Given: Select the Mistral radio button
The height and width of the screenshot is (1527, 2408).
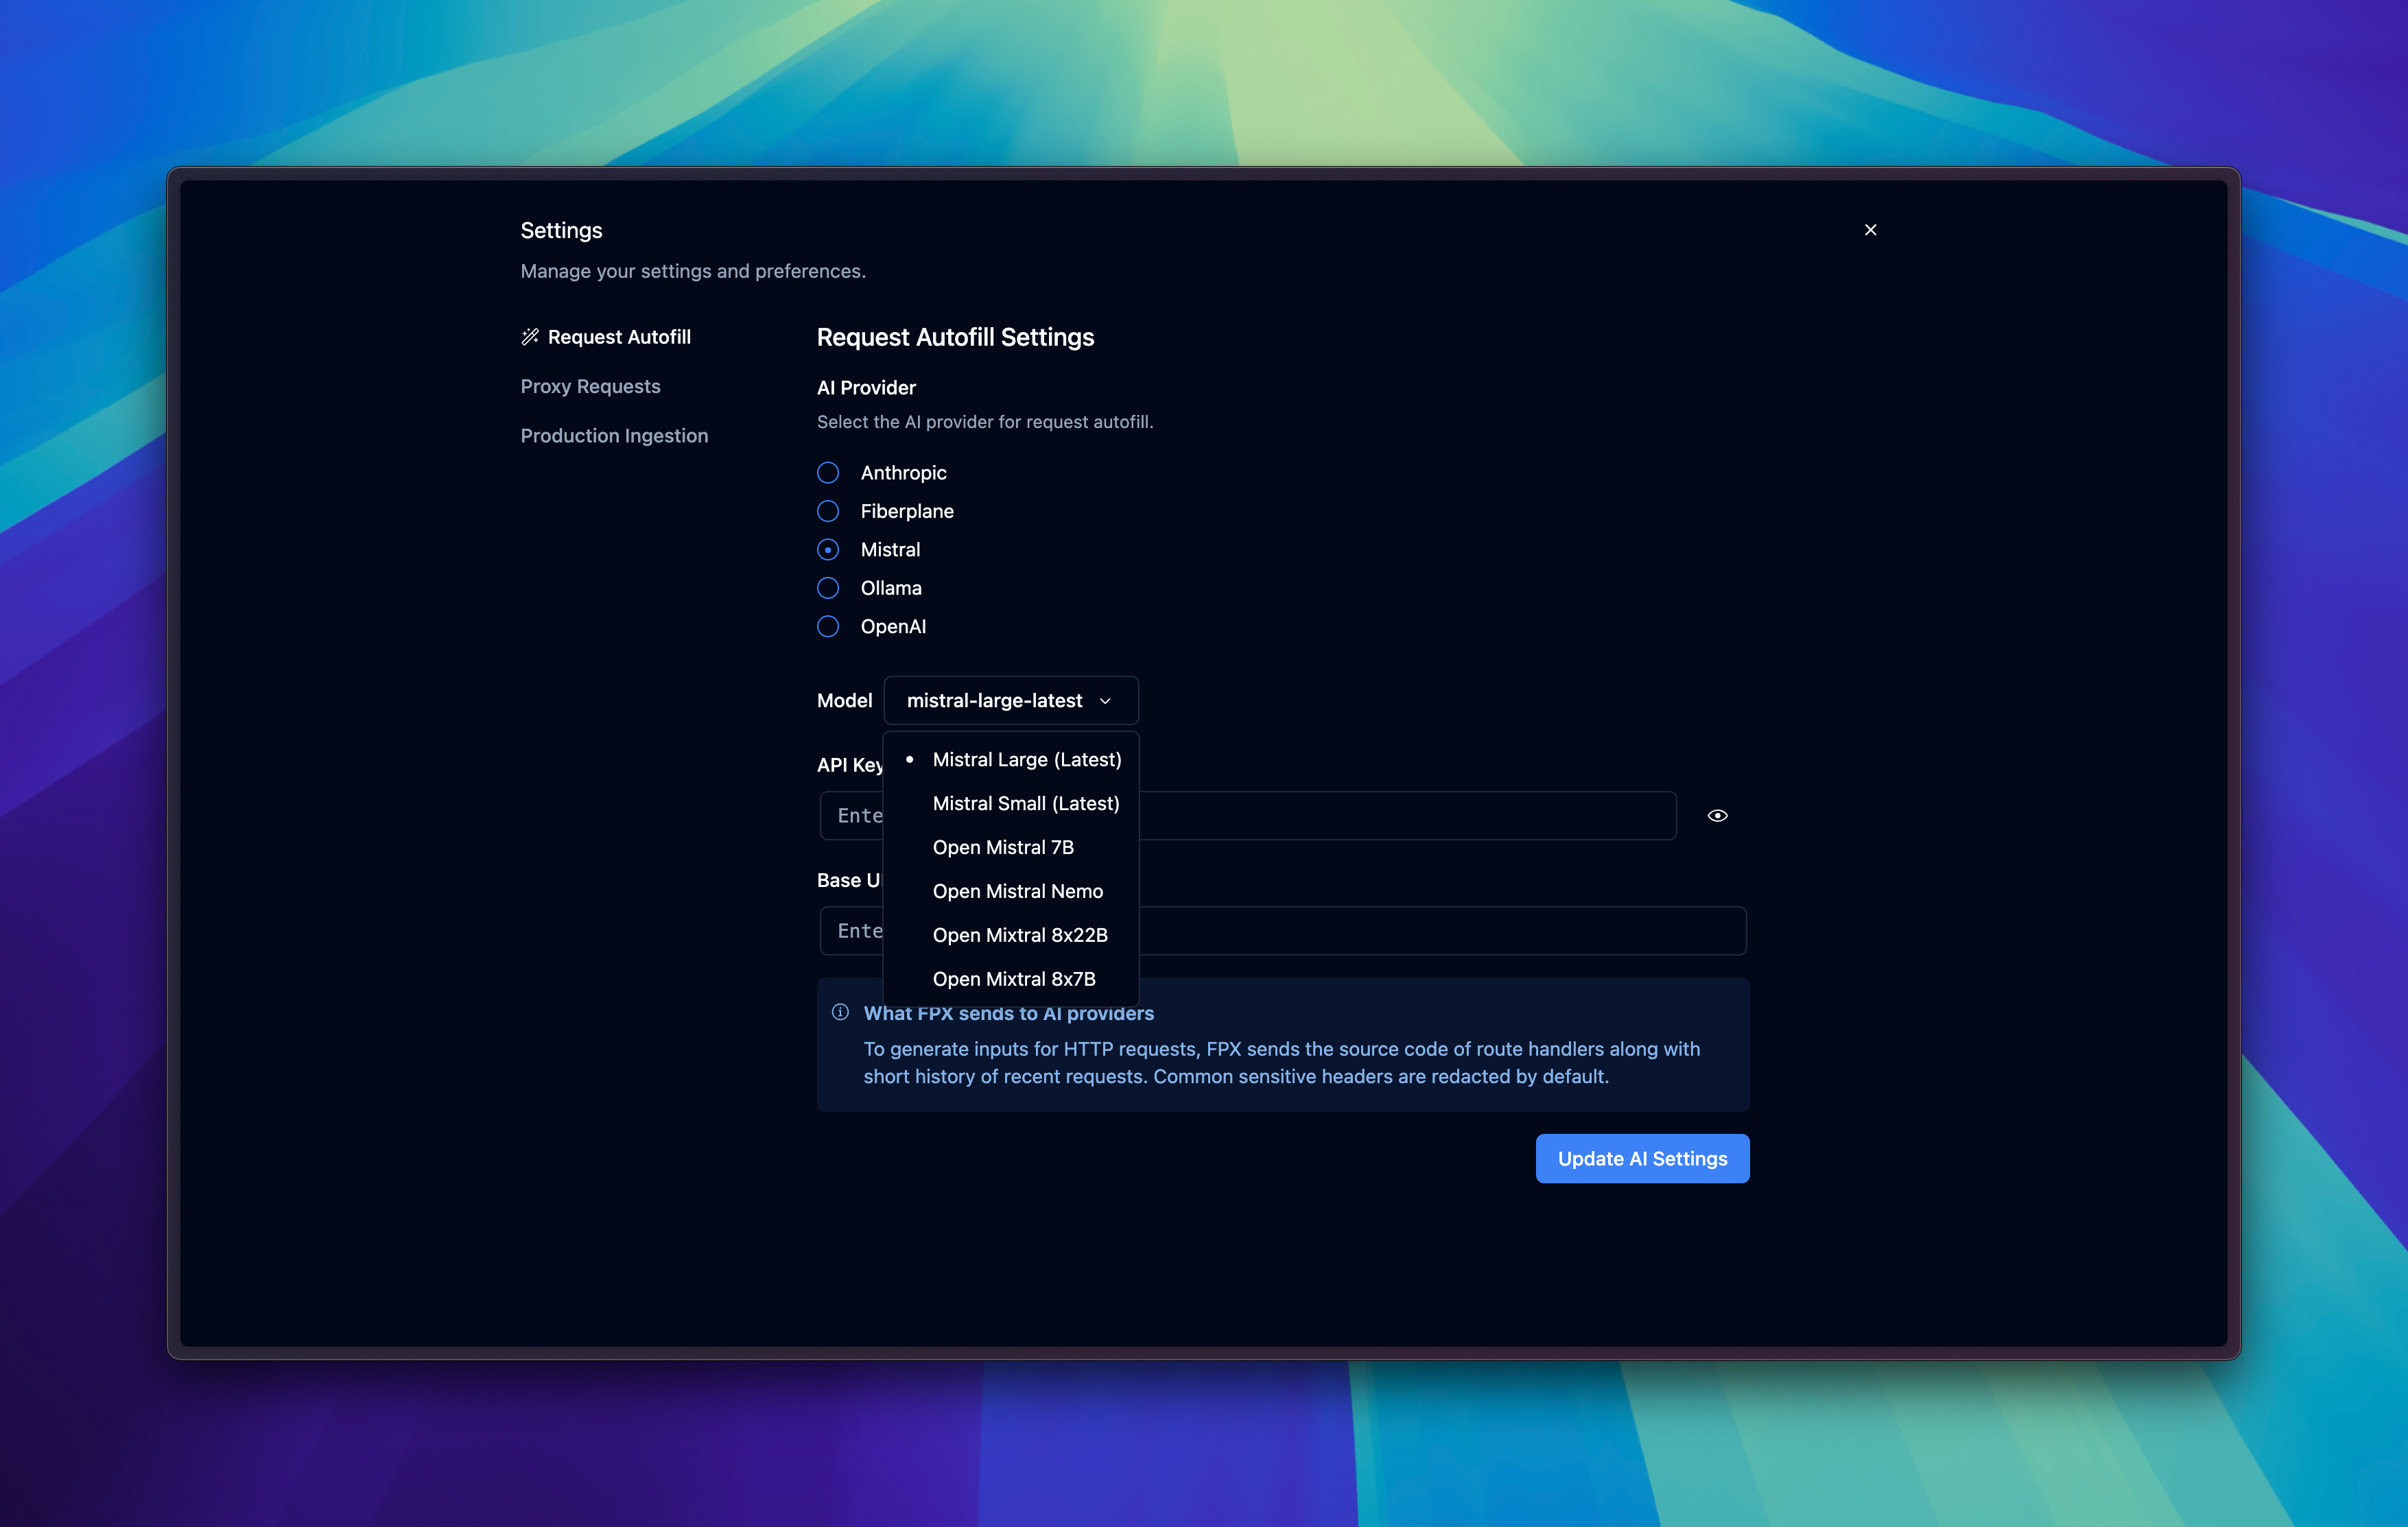Looking at the screenshot, I should tap(828, 549).
